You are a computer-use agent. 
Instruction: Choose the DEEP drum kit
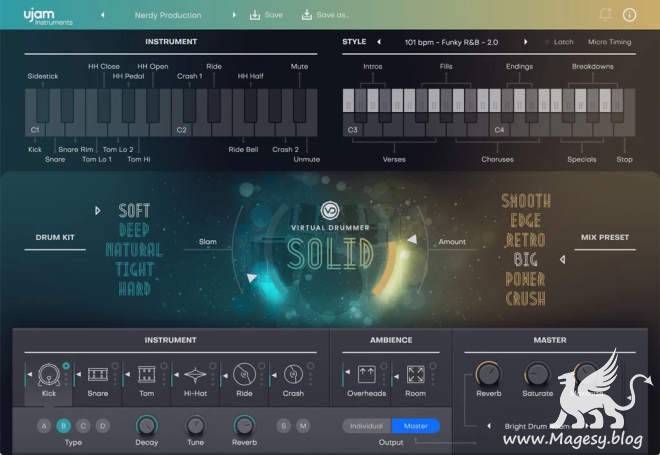click(x=134, y=230)
